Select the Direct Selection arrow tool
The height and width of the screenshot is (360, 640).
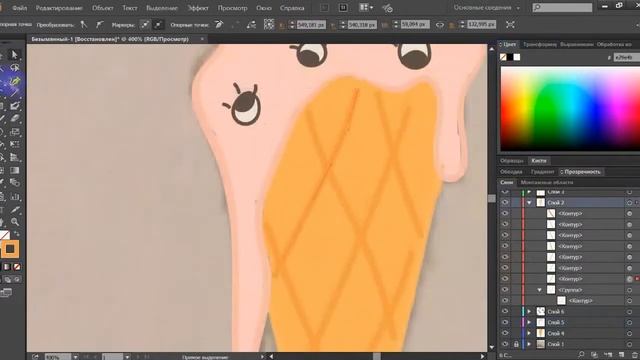pos(14,55)
